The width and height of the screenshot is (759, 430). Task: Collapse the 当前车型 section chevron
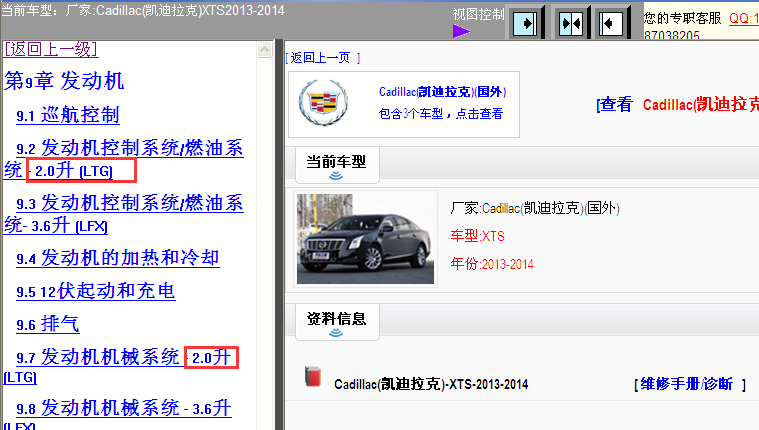[x=336, y=176]
